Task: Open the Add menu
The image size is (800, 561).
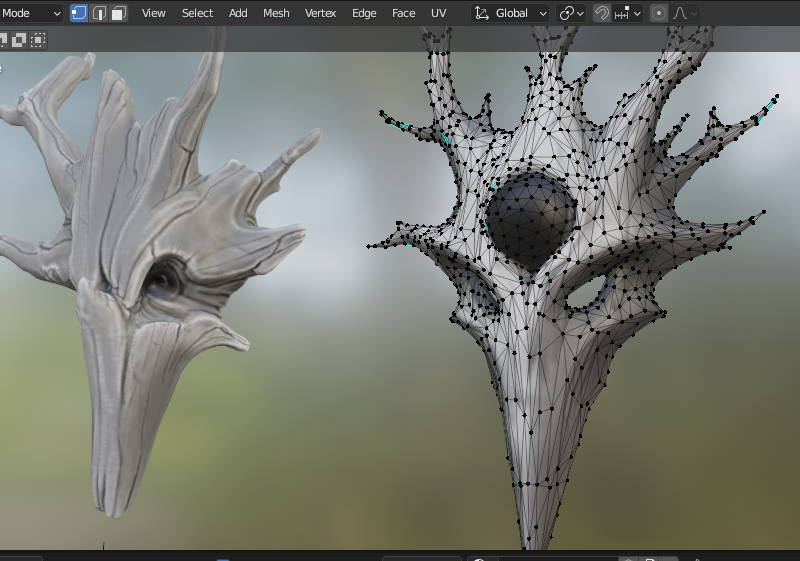Action: (238, 13)
